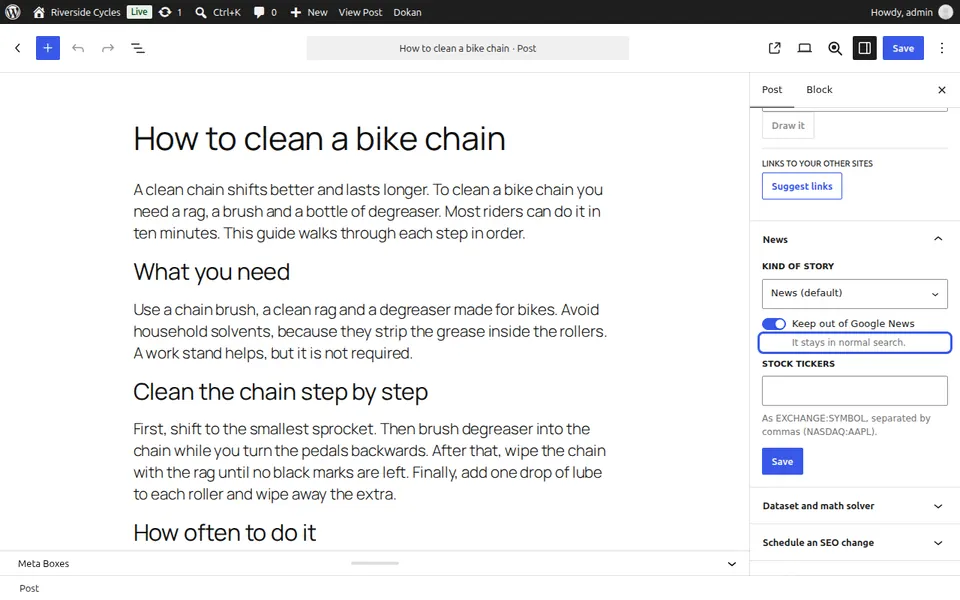Open the Kind of story dropdown
The image size is (960, 600).
click(x=855, y=293)
